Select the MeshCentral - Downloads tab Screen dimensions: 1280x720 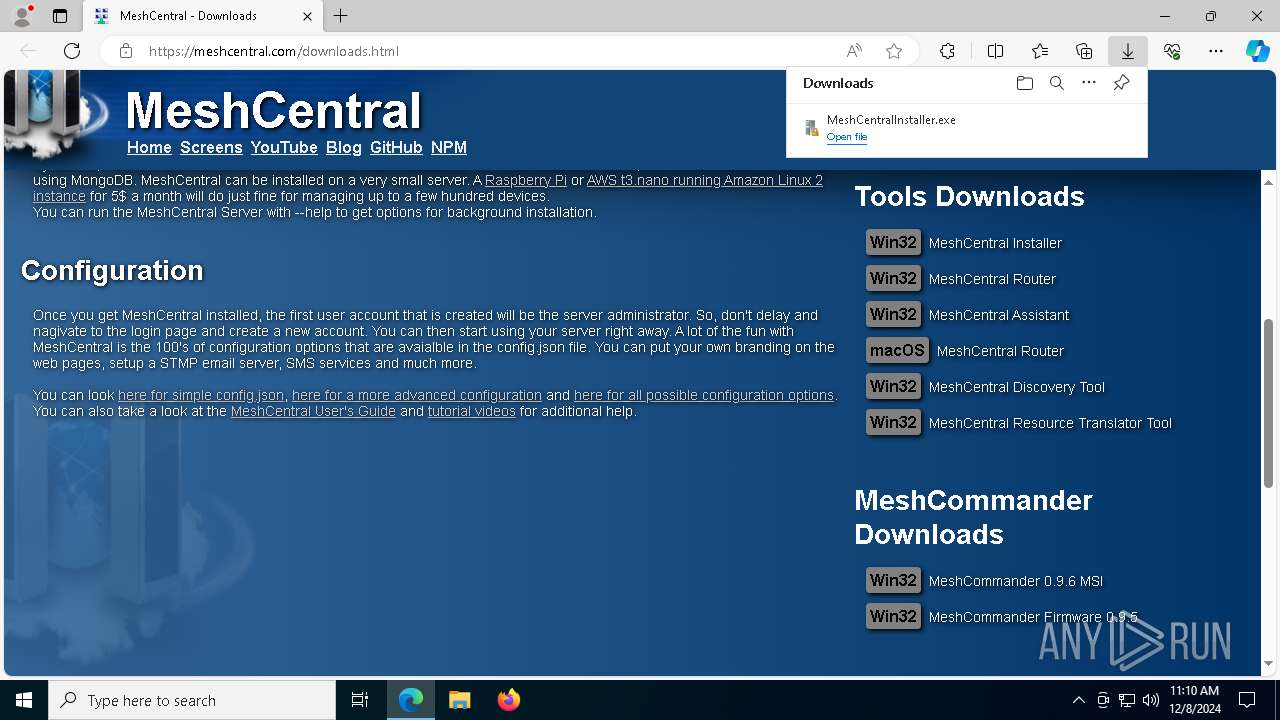pos(203,16)
